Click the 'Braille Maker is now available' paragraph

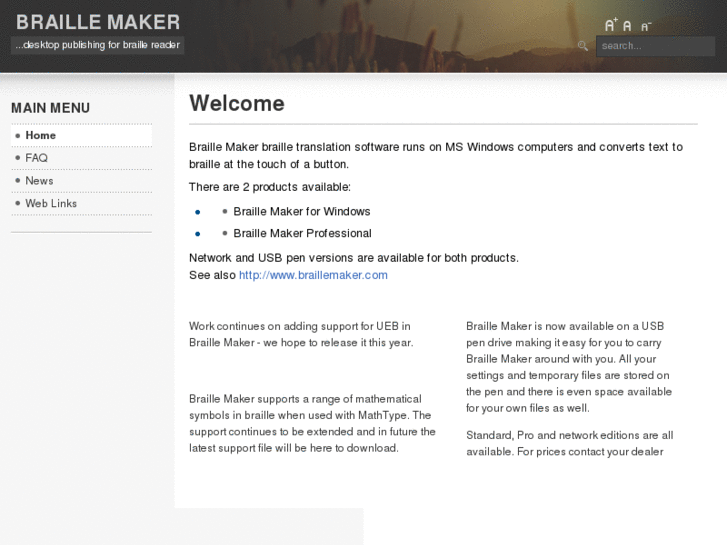pyautogui.click(x=569, y=367)
